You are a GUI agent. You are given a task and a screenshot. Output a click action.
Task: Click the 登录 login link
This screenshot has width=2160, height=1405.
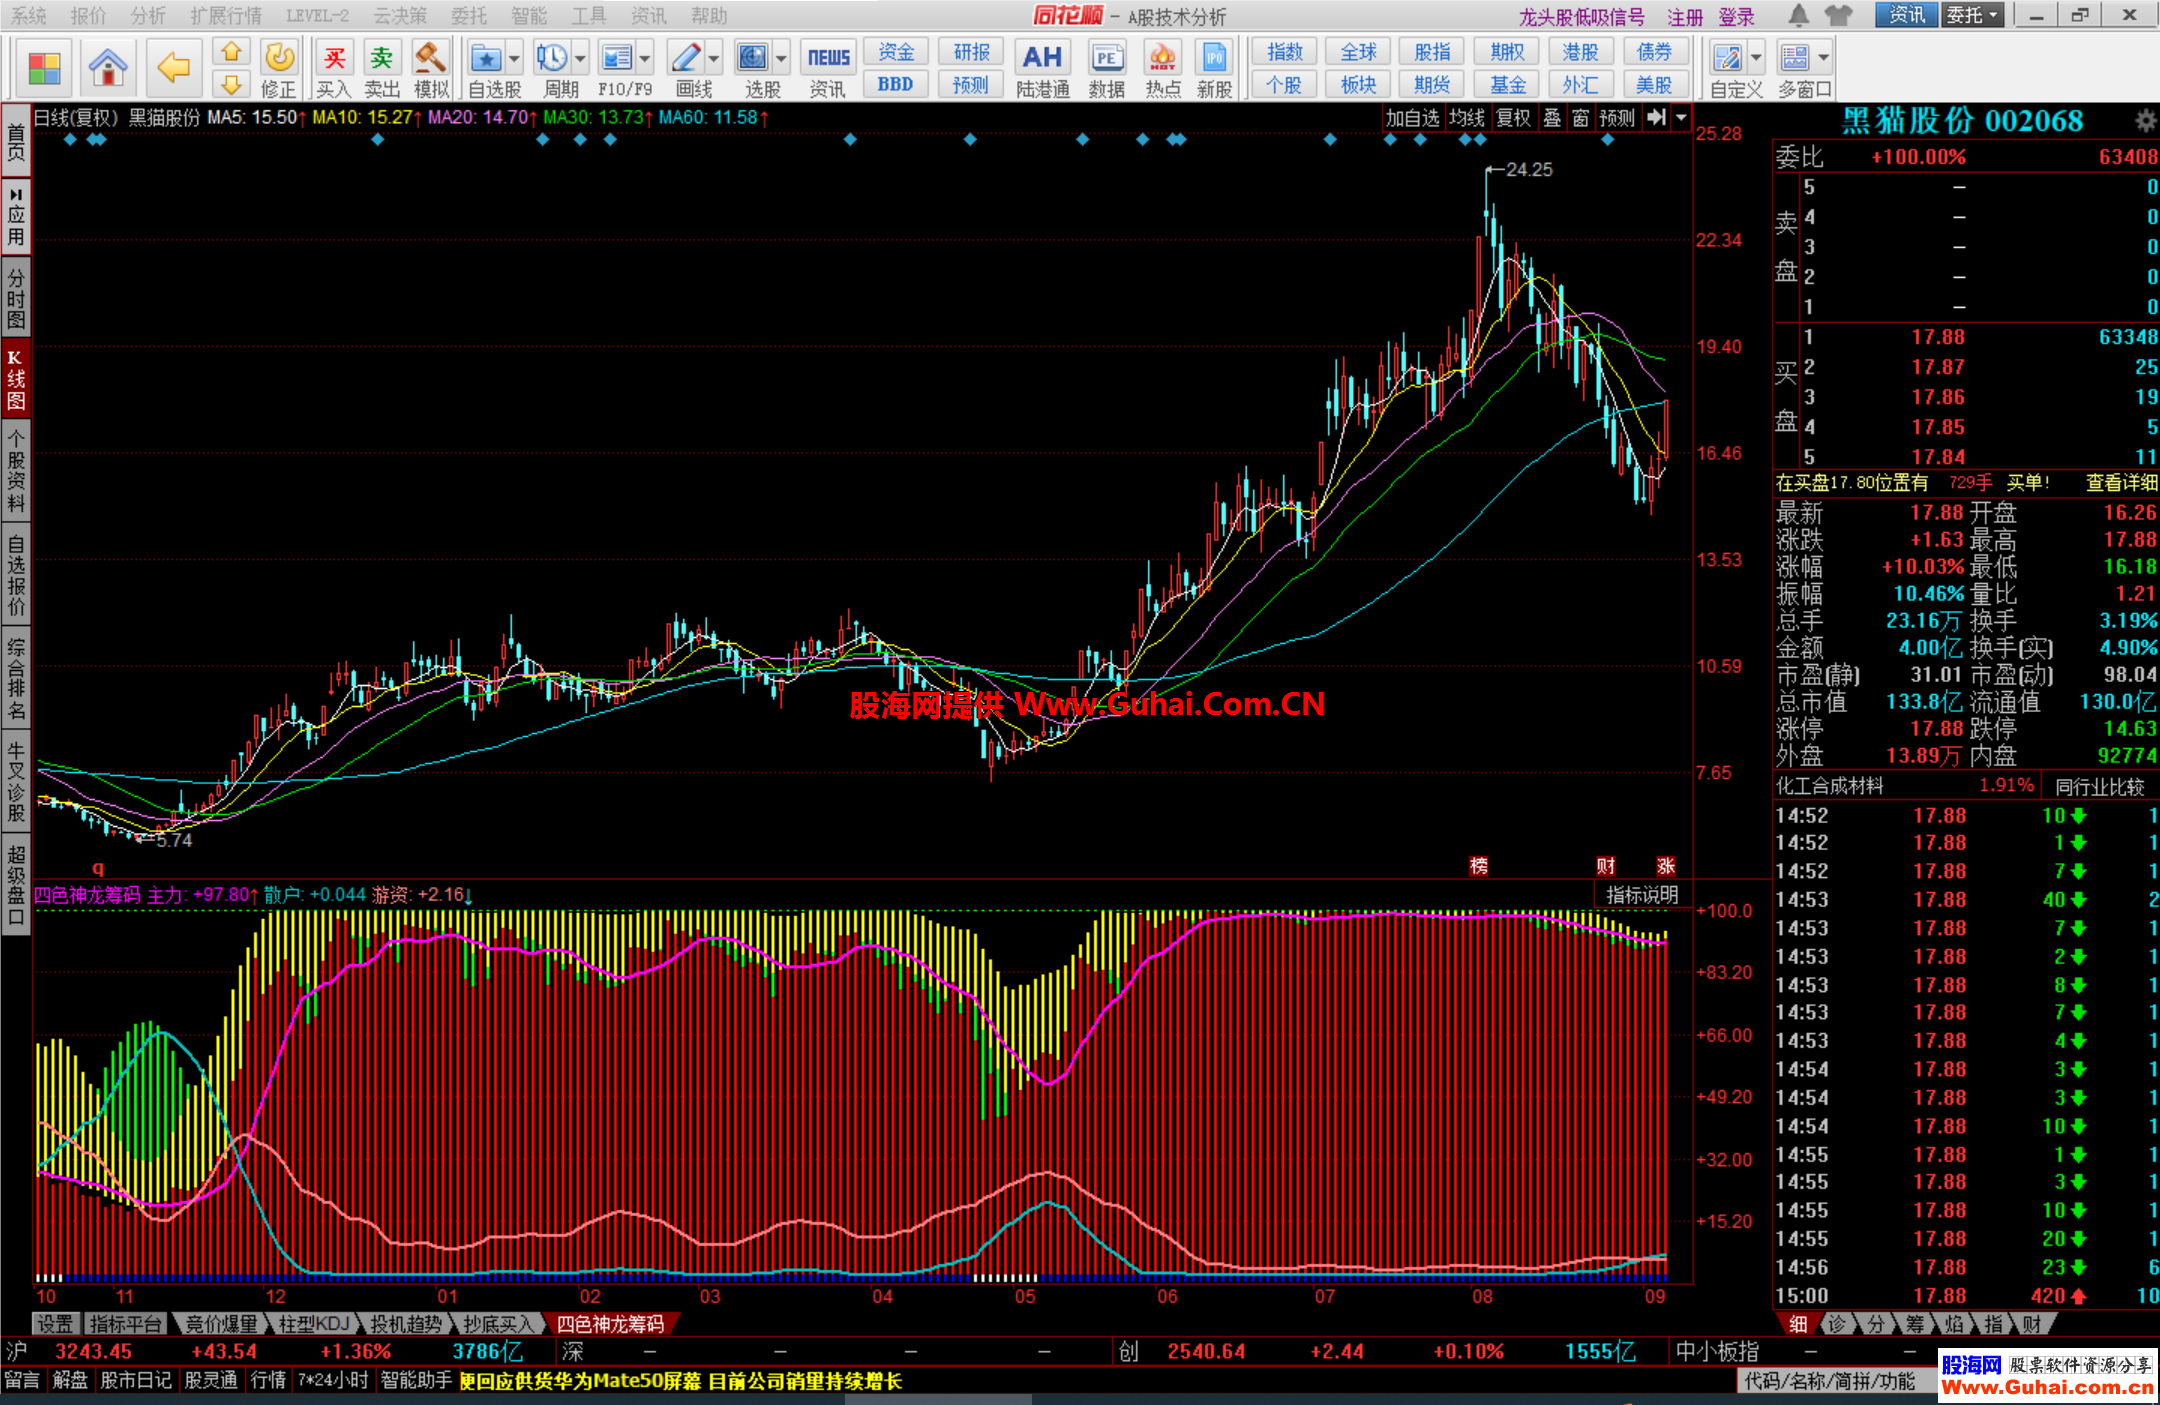point(1736,16)
